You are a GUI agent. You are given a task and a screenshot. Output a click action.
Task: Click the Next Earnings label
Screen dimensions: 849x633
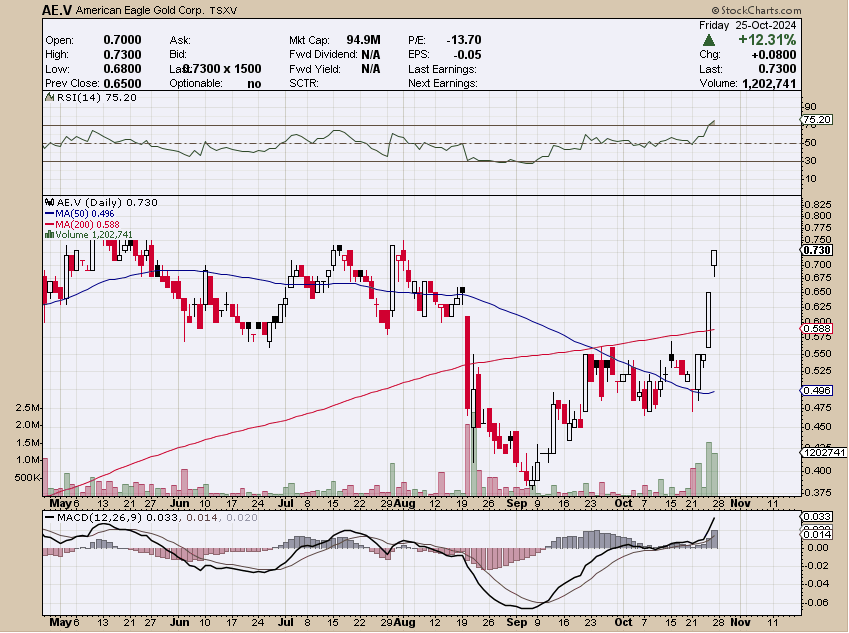tap(443, 83)
